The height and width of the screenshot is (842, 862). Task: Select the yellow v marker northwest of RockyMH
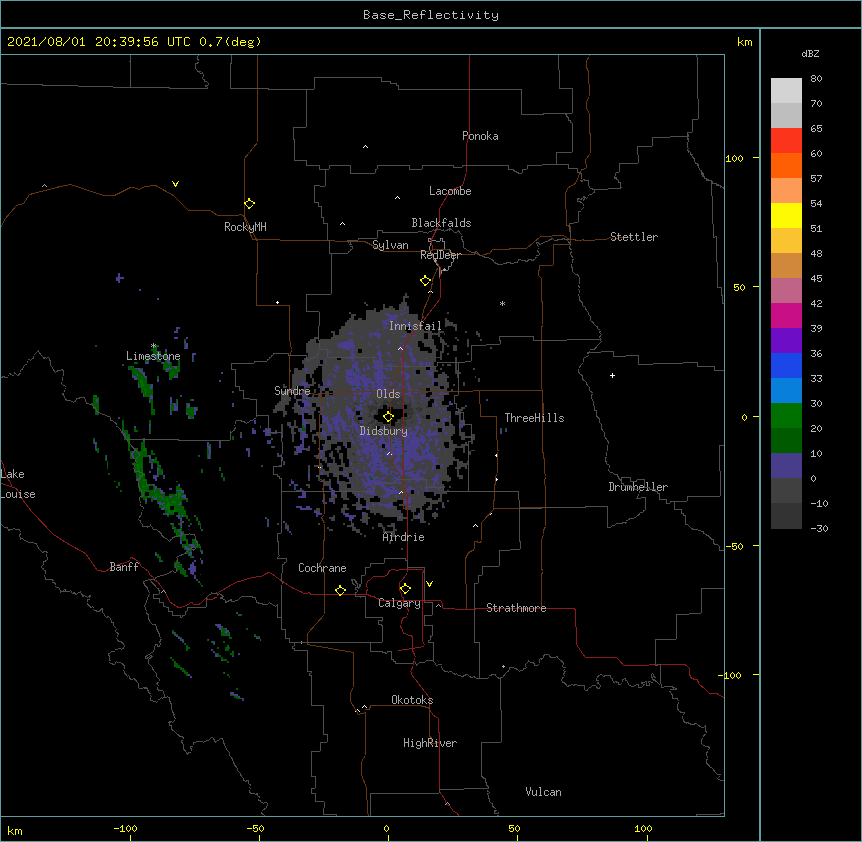pos(175,184)
